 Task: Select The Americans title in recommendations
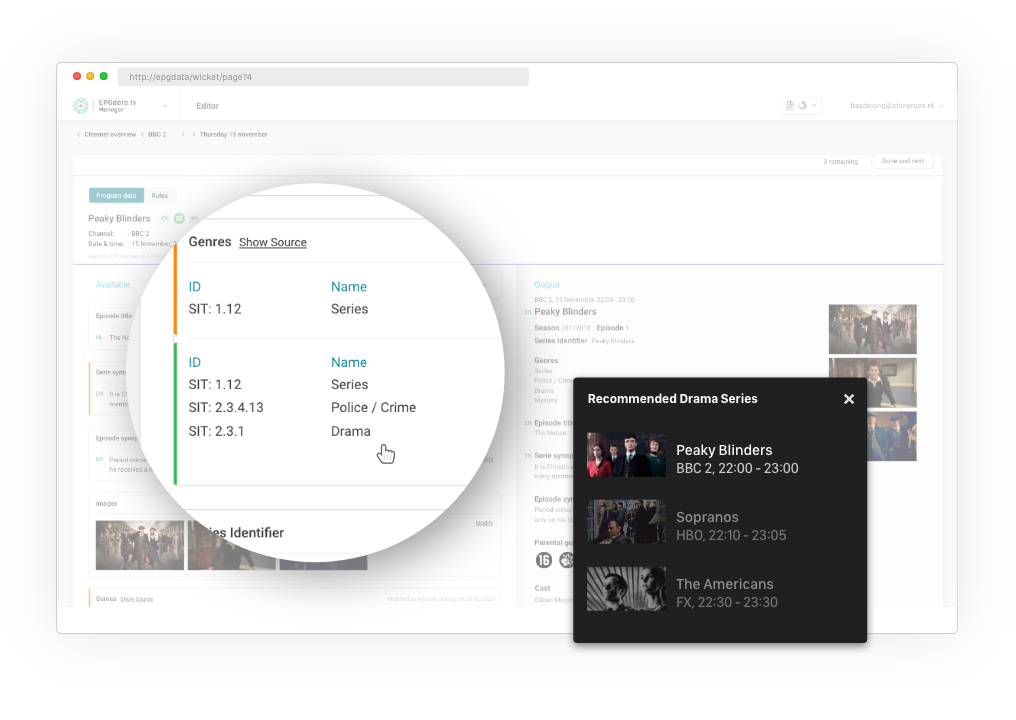724,584
